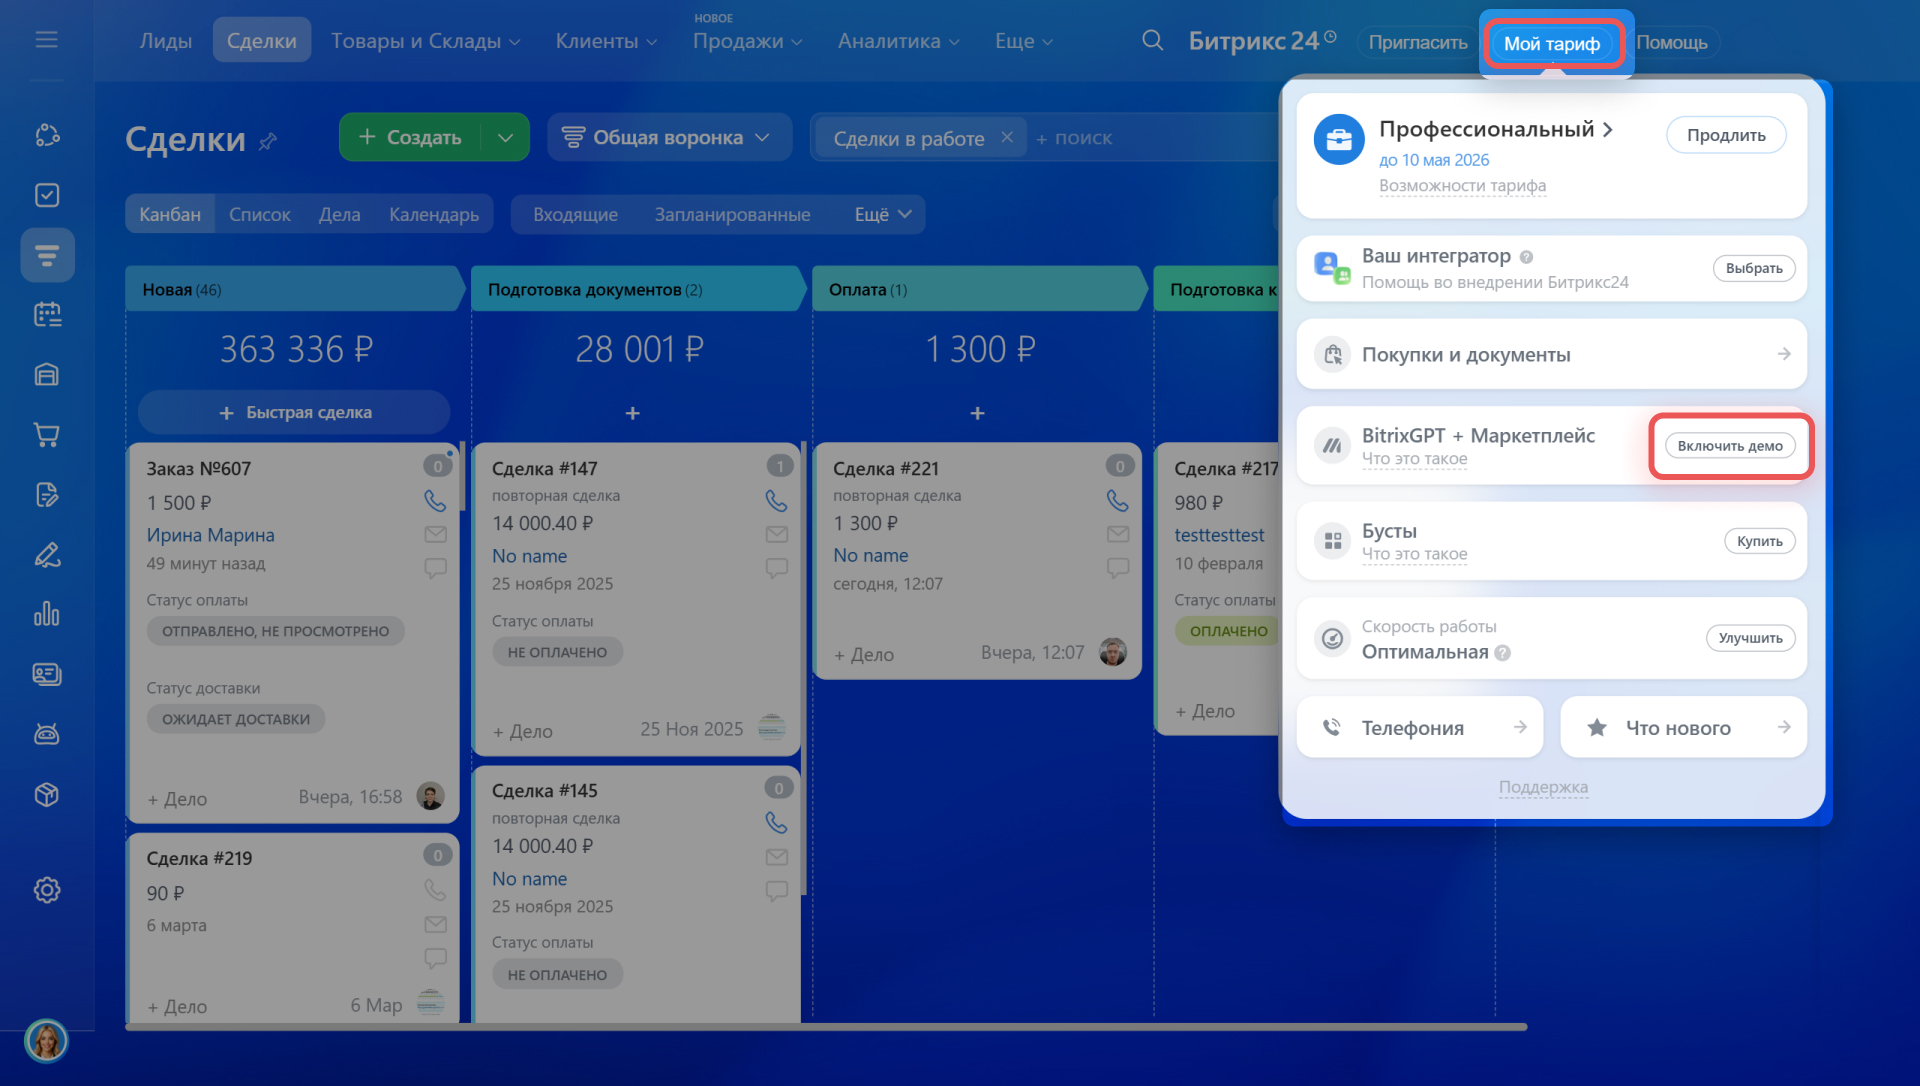The width and height of the screenshot is (1920, 1086).
Task: Click the user avatar at bottom left
Action: (46, 1042)
